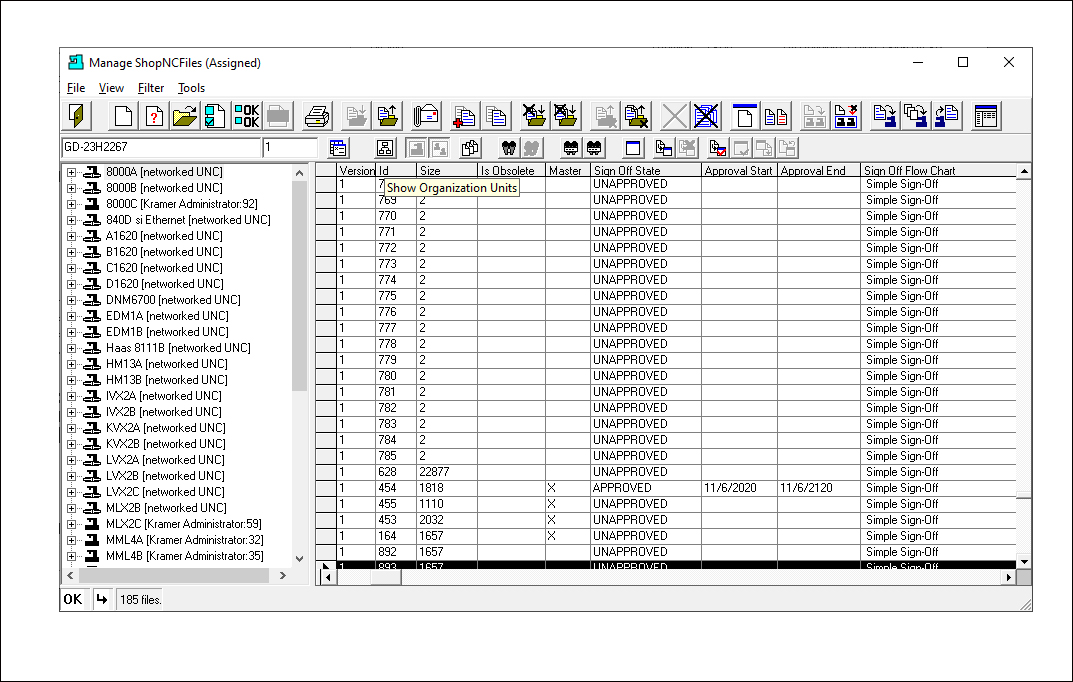Expand the MML4B [Kramer Administrator:35] node
This screenshot has width=1073, height=682.
71,556
